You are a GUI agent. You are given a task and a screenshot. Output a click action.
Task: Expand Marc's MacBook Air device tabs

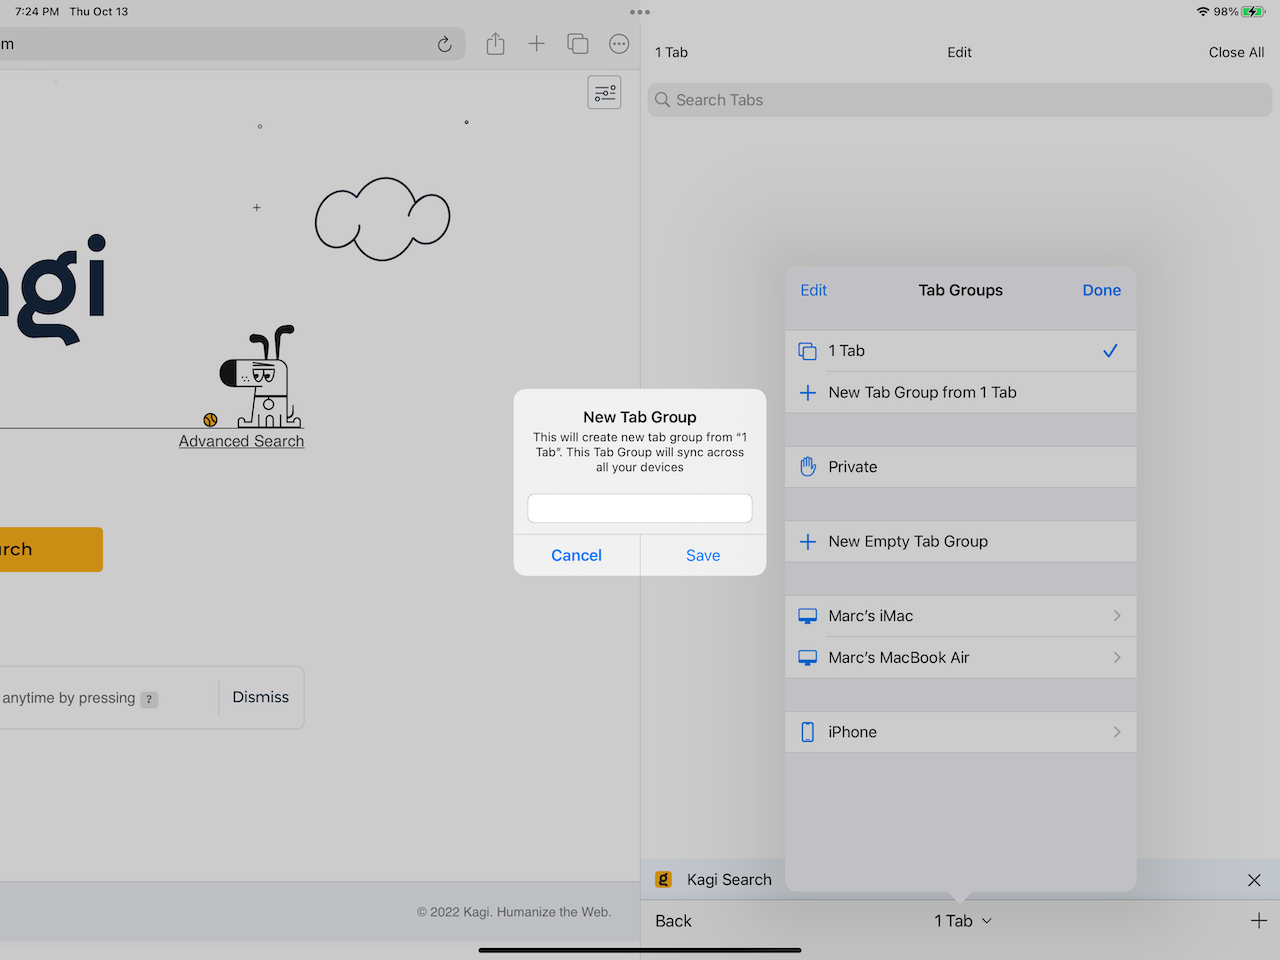[960, 657]
